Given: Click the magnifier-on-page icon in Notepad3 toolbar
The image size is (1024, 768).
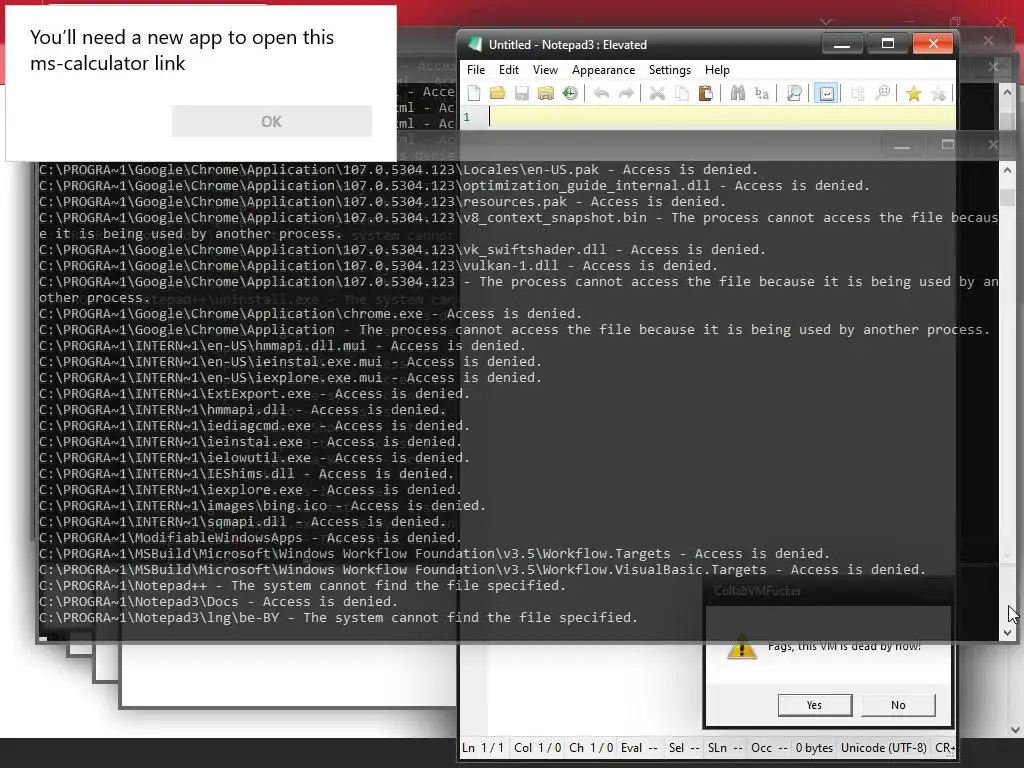Looking at the screenshot, I should (794, 93).
